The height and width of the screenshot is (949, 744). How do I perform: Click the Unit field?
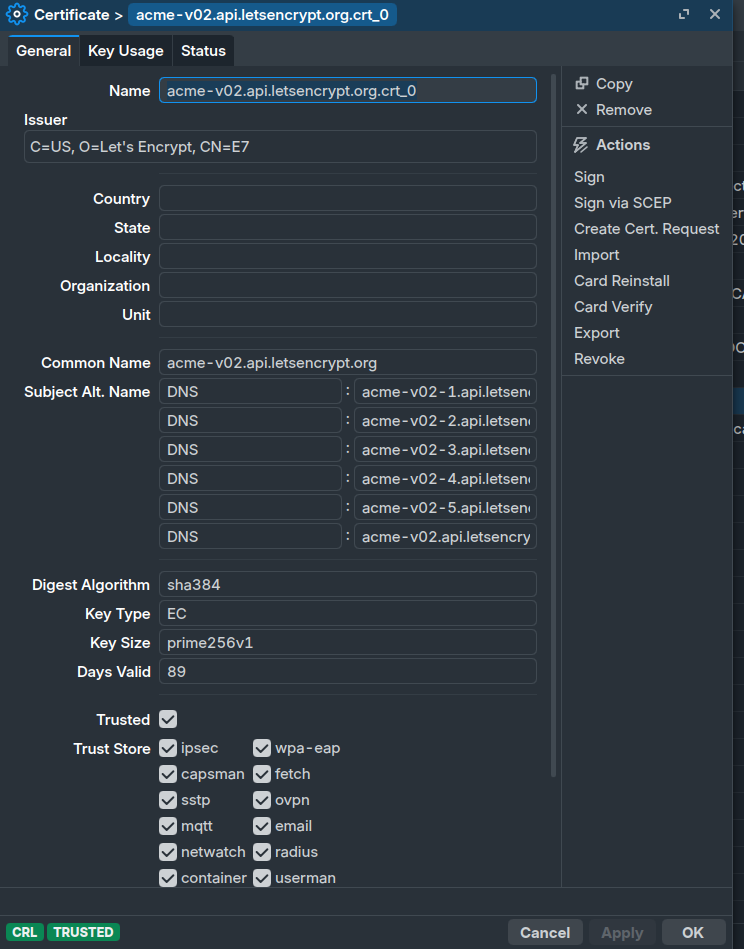(347, 315)
